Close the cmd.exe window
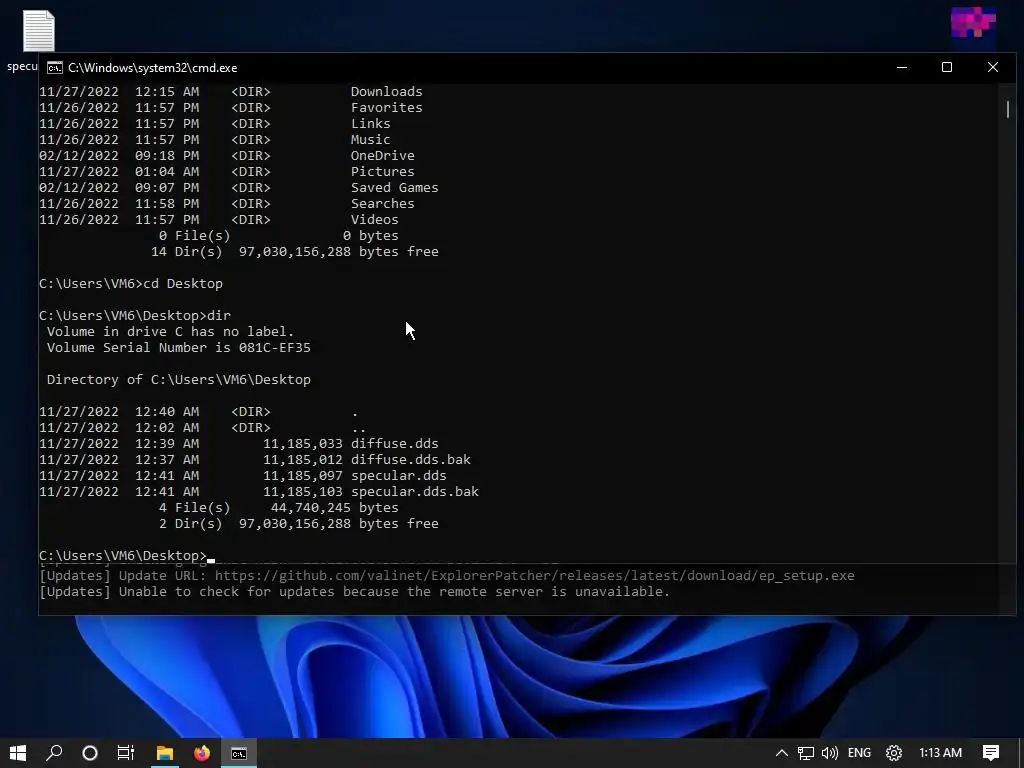Viewport: 1024px width, 768px height. click(993, 67)
